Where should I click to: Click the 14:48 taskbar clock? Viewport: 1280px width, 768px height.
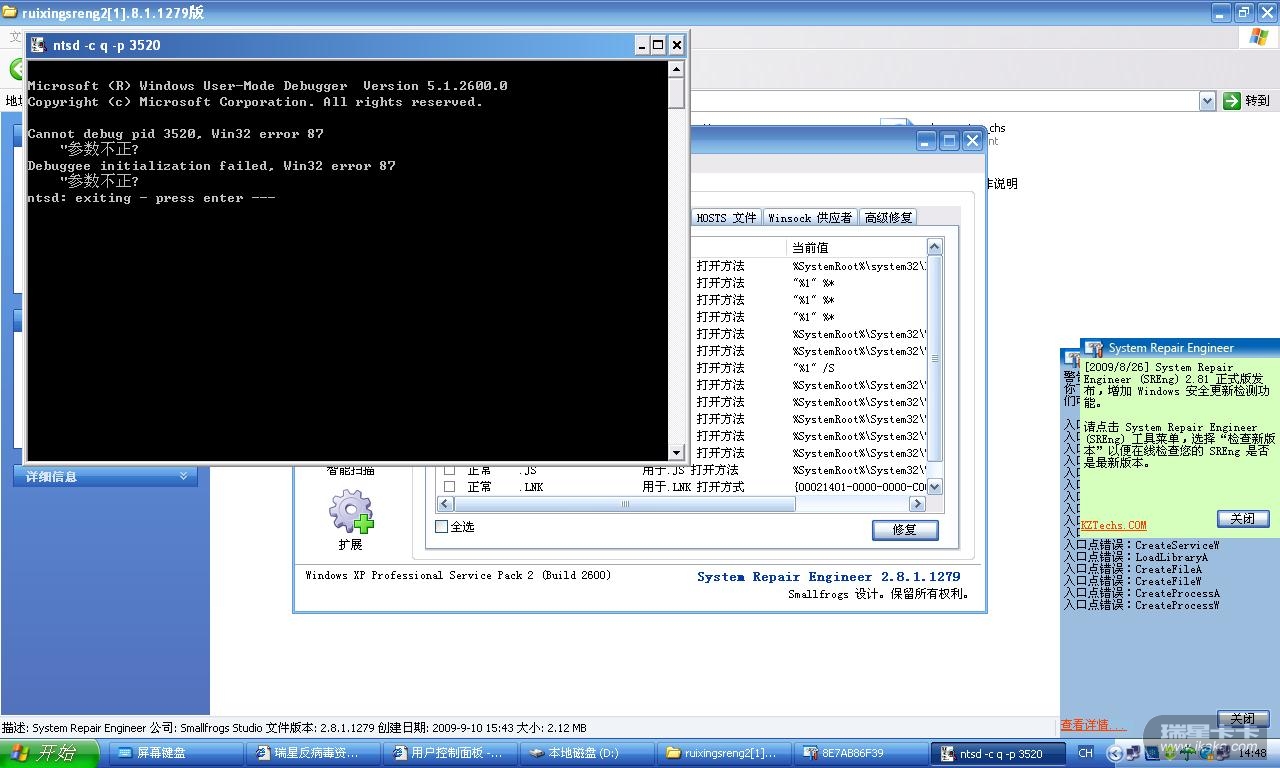(1253, 753)
